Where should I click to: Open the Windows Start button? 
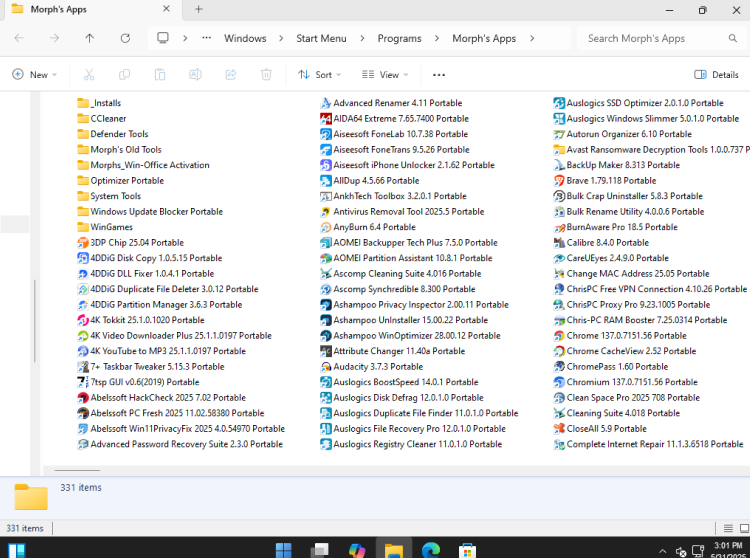pyautogui.click(x=284, y=550)
